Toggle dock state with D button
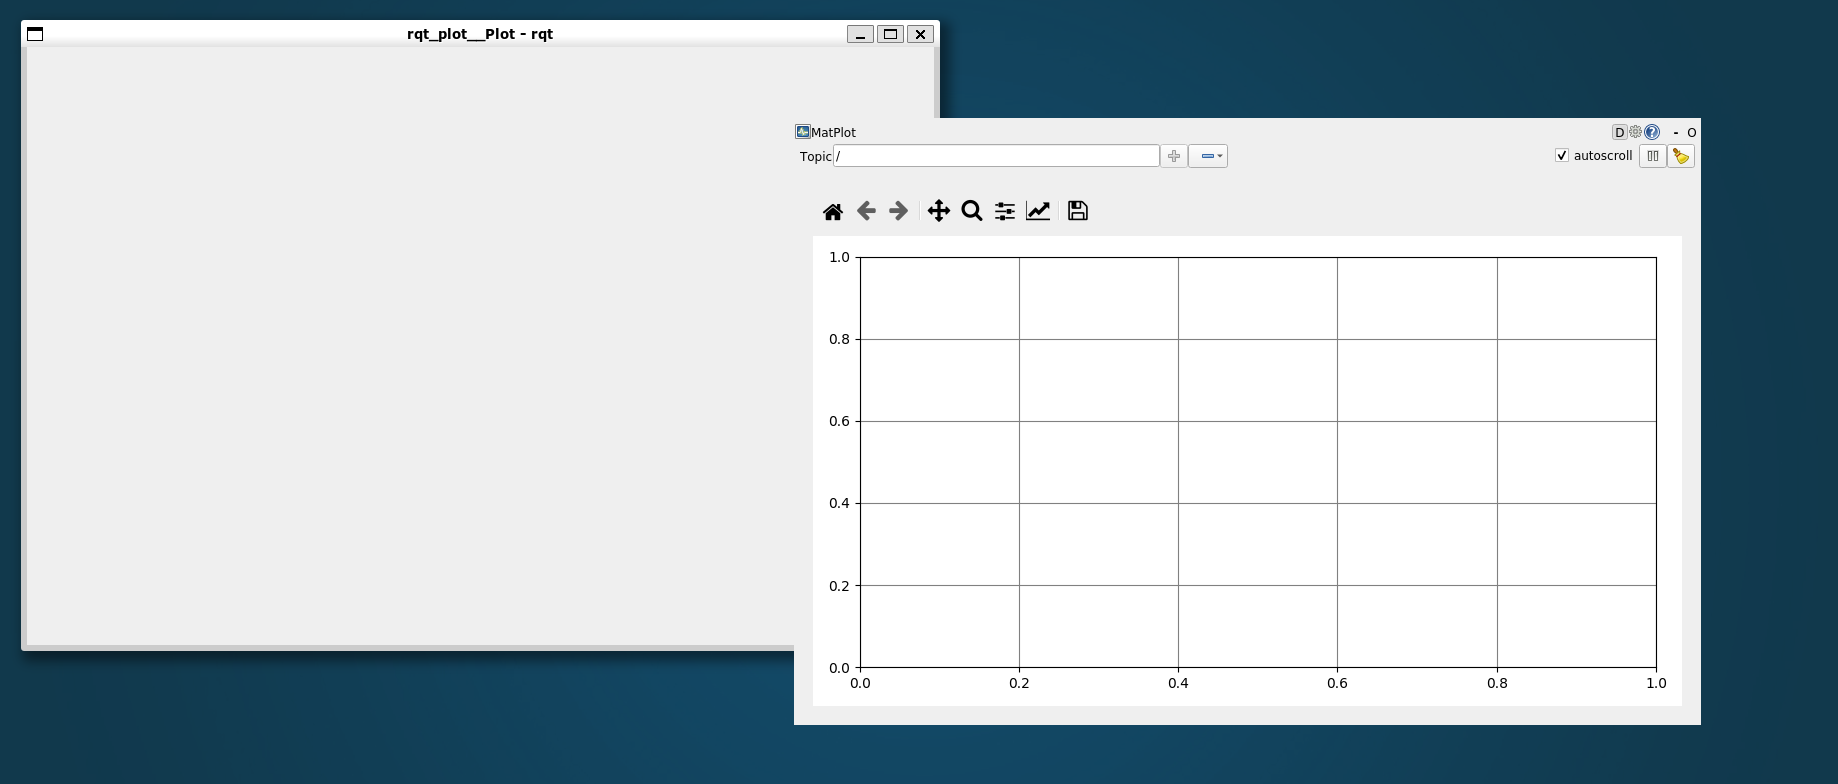The width and height of the screenshot is (1838, 784). (x=1619, y=132)
